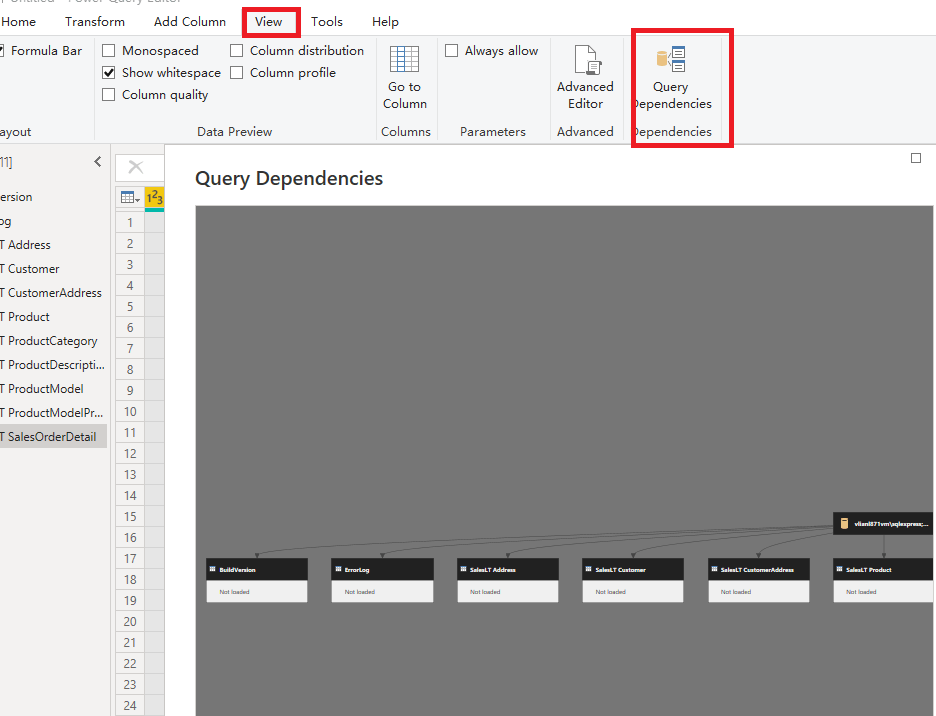Screen dimensions: 936x716
Task: Click the SalesLT Customer dependency node
Action: pyautogui.click(x=633, y=580)
